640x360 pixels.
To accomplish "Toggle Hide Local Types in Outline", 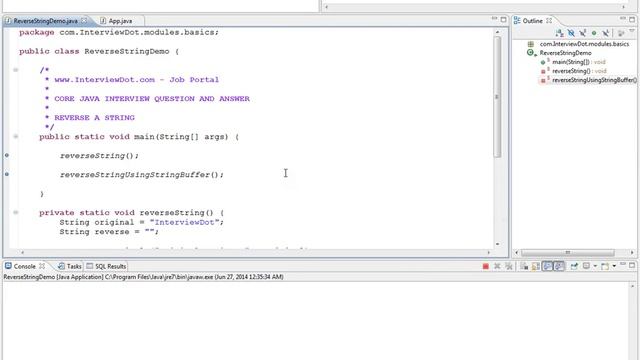I will [606, 33].
